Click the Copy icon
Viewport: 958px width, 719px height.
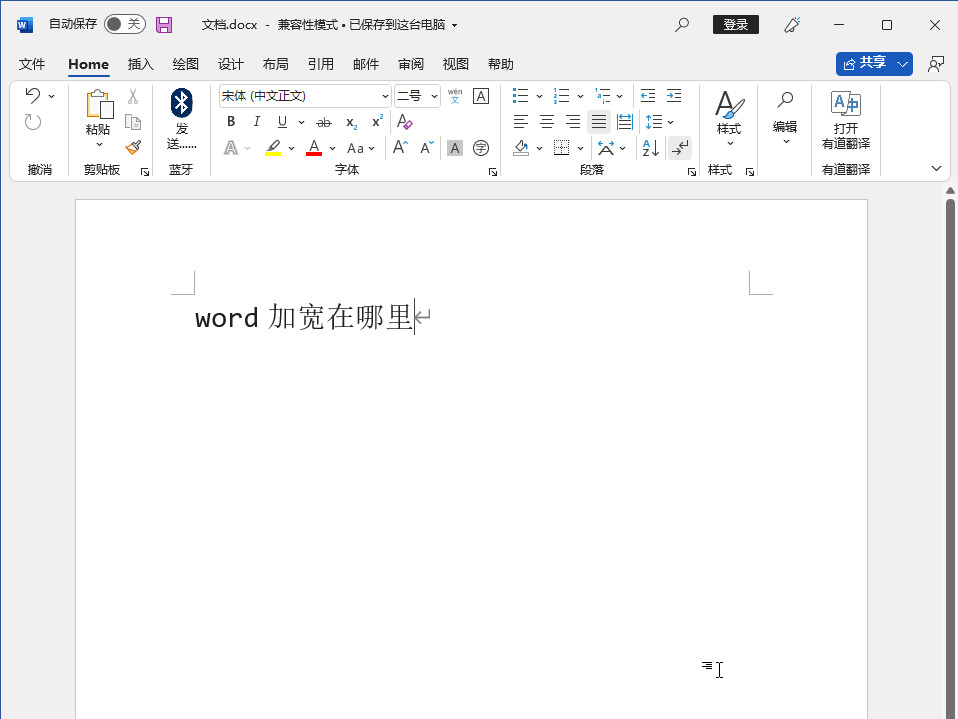pos(133,122)
